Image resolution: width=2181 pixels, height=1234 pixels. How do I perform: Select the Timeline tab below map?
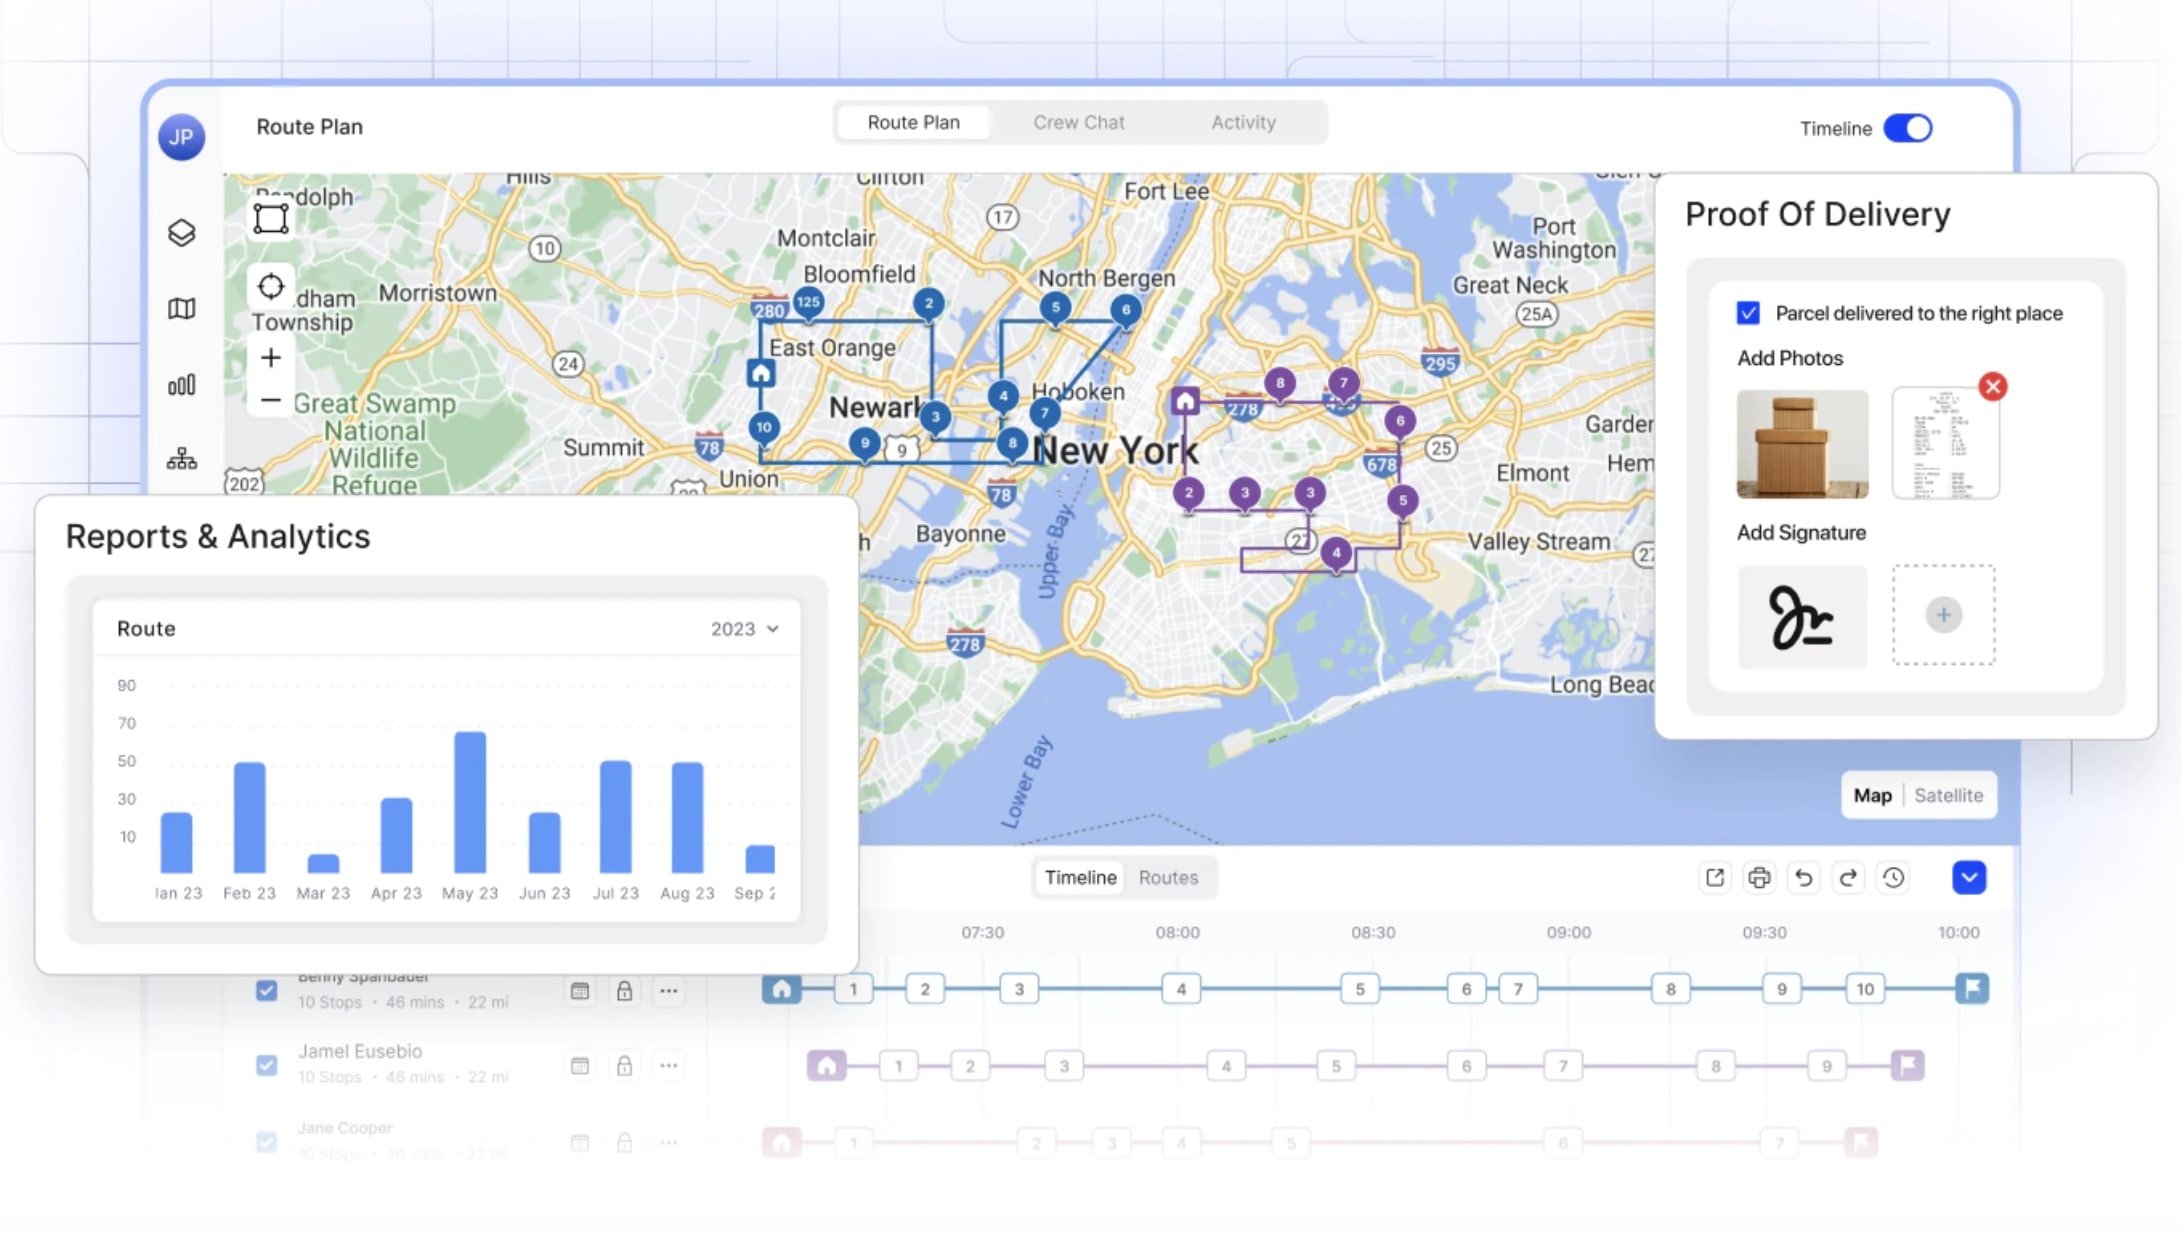tap(1080, 877)
